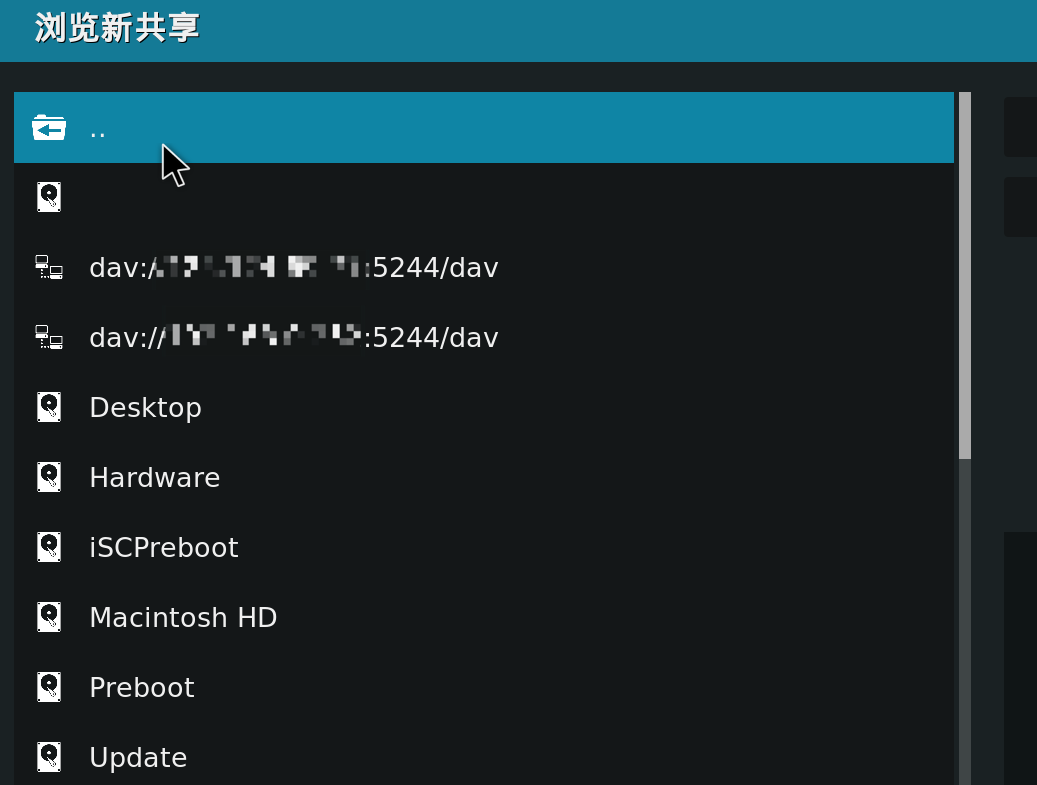
Task: Select the Hardware entry
Action: point(155,477)
